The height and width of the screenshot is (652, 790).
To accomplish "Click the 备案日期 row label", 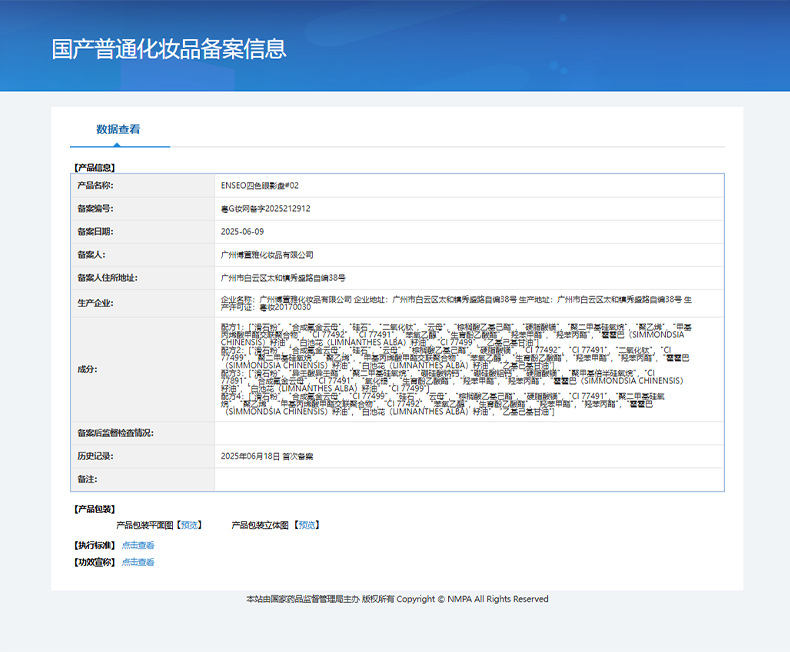I will (95, 232).
